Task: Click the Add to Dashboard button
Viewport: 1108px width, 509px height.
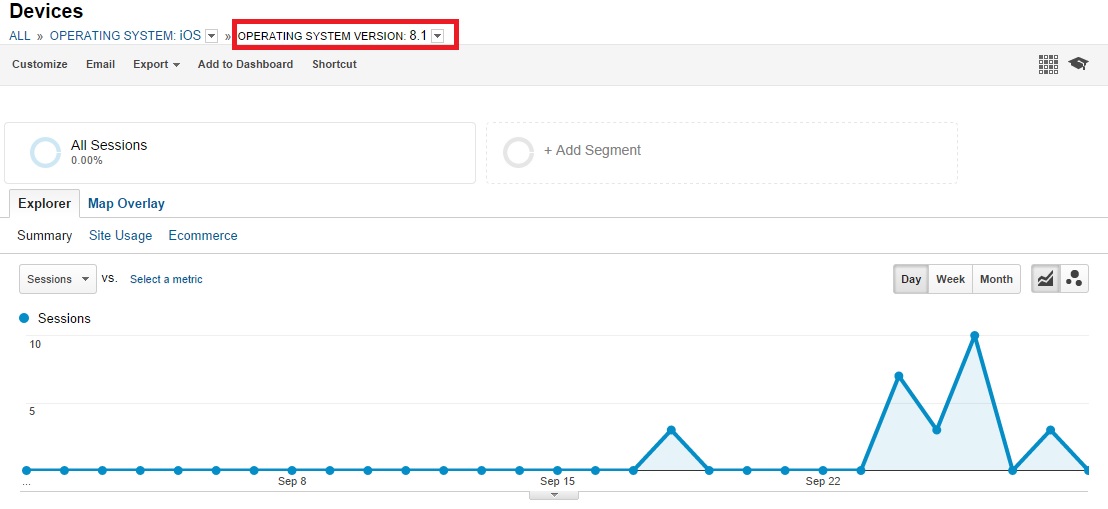Action: [245, 64]
